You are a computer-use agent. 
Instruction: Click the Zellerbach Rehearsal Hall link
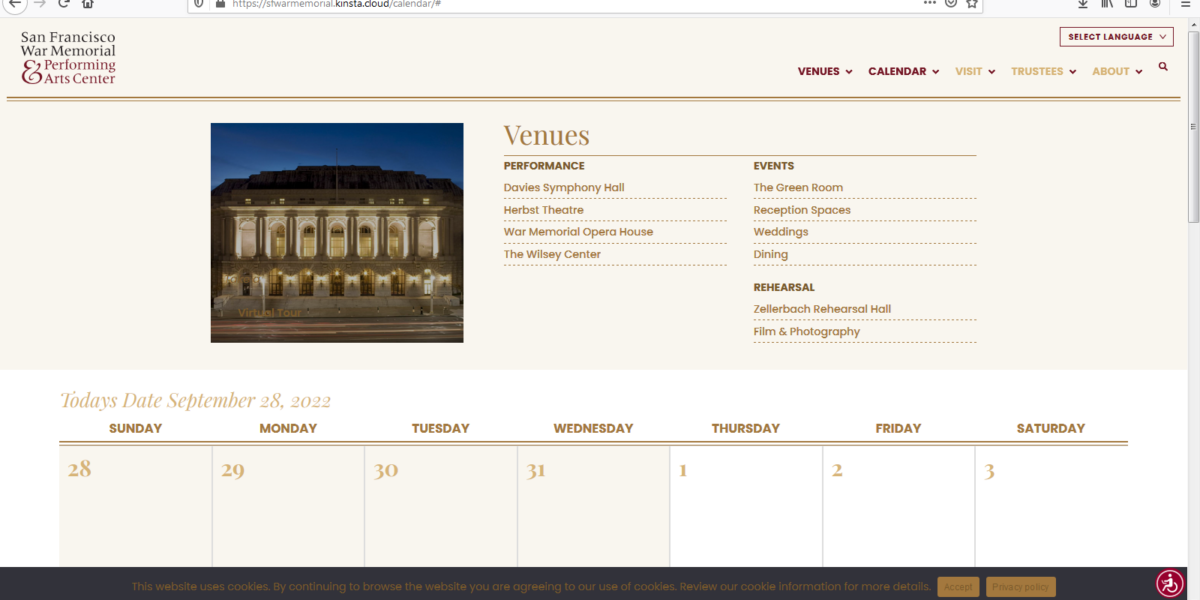[821, 309]
